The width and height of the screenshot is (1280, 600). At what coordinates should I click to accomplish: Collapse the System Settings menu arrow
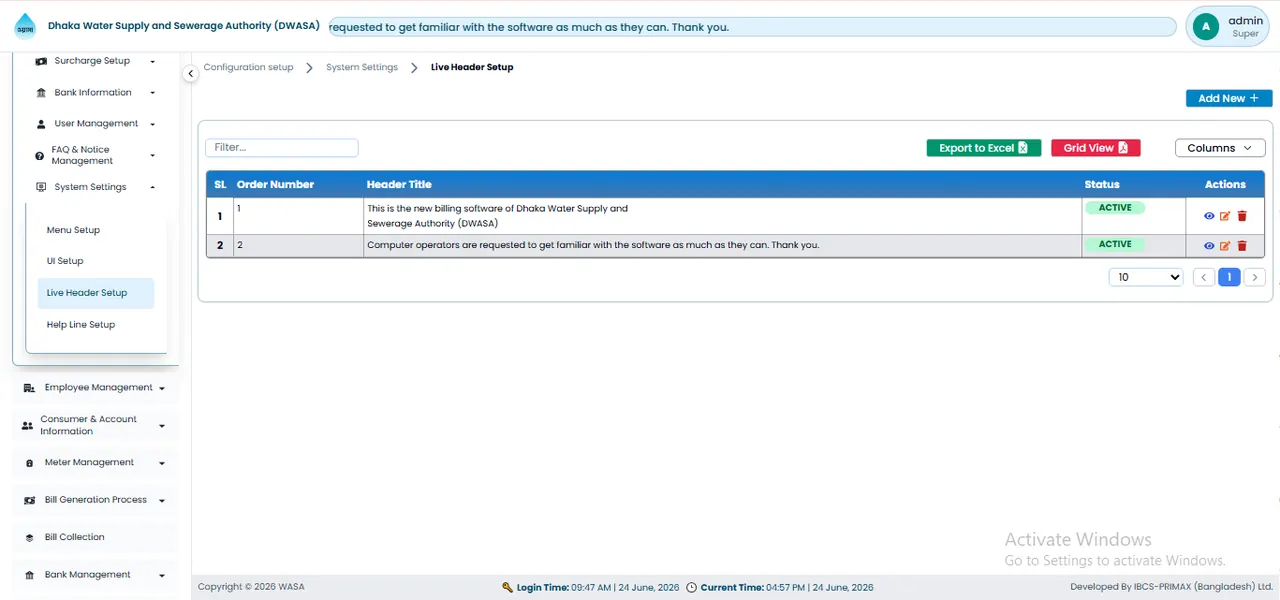pos(153,187)
